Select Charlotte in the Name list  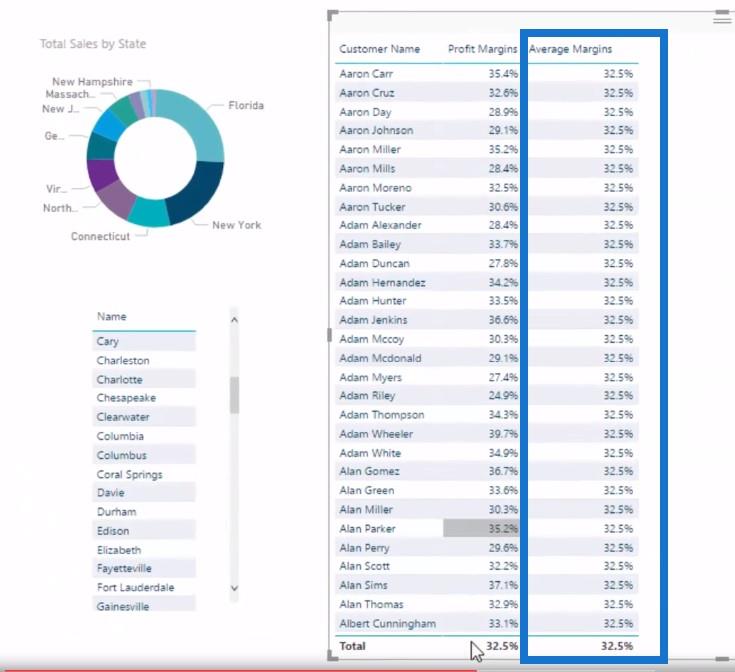pos(143,380)
